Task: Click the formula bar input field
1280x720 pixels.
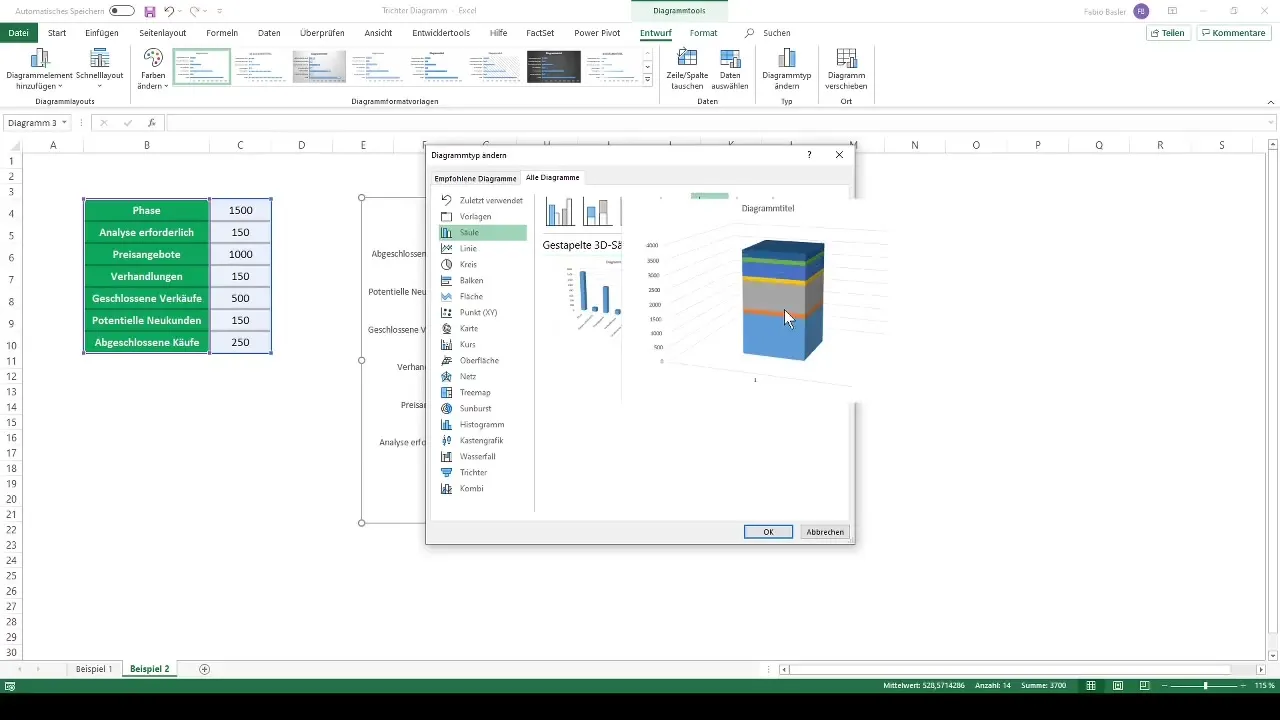Action: click(x=715, y=123)
